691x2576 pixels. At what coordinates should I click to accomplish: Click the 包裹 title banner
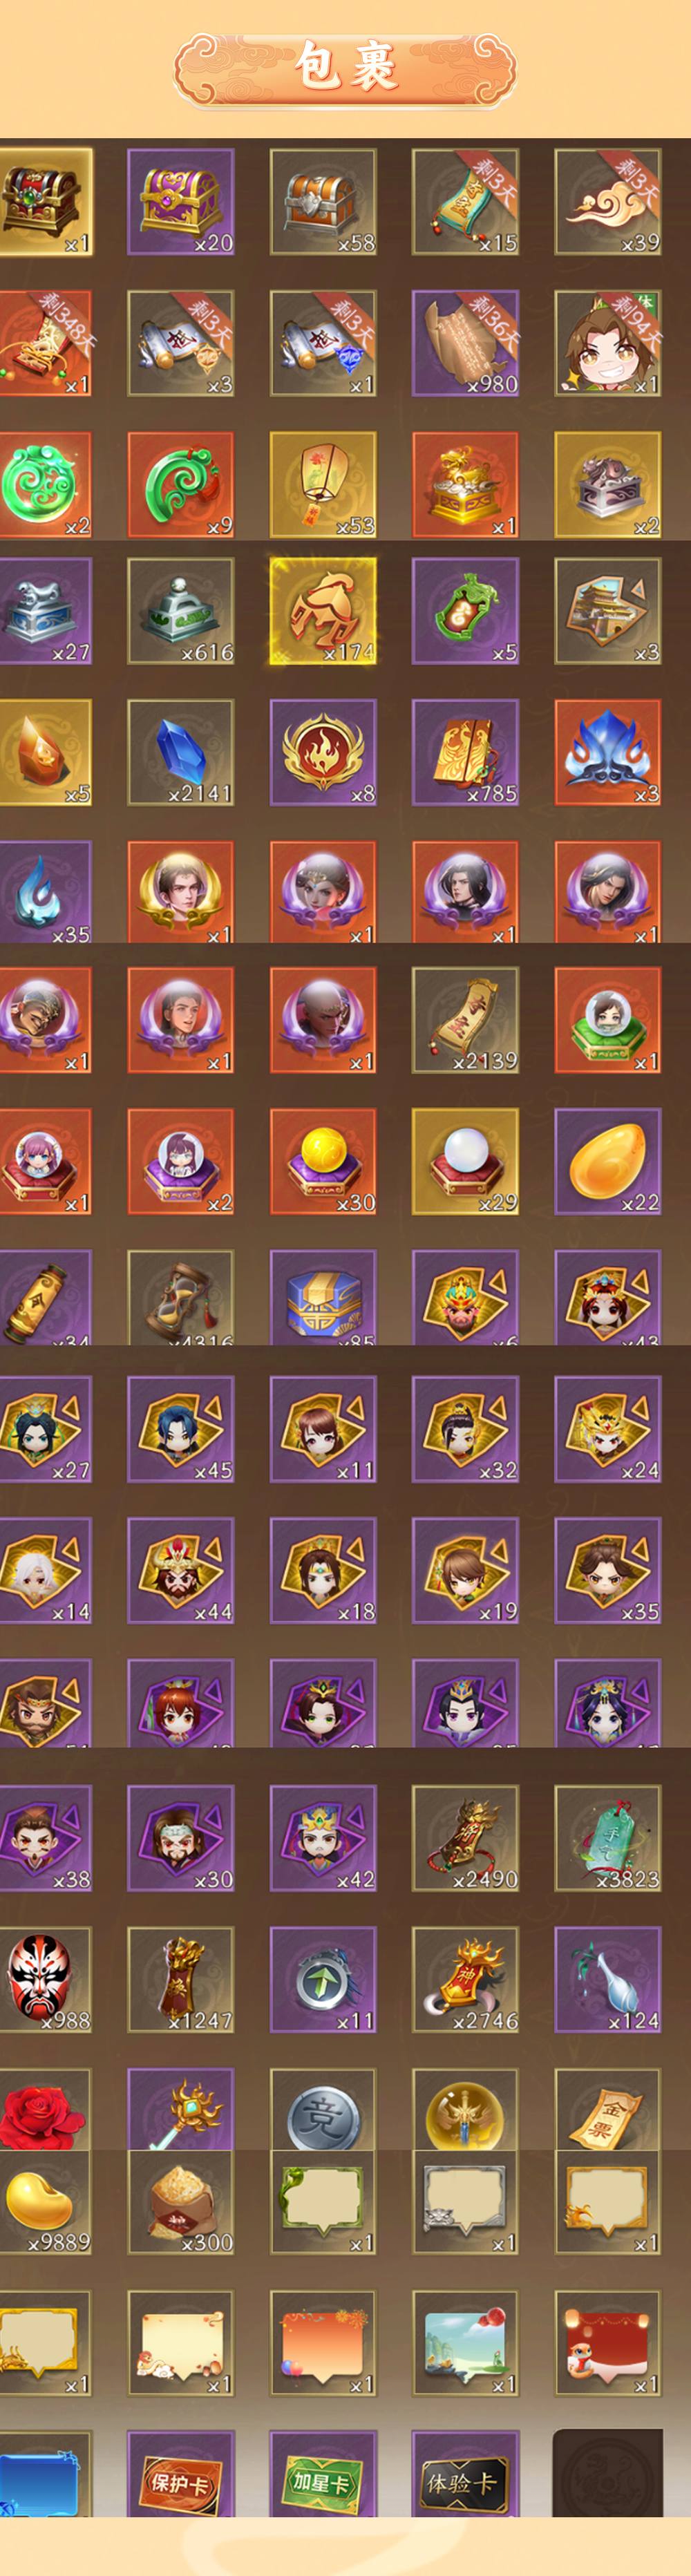pos(345,68)
